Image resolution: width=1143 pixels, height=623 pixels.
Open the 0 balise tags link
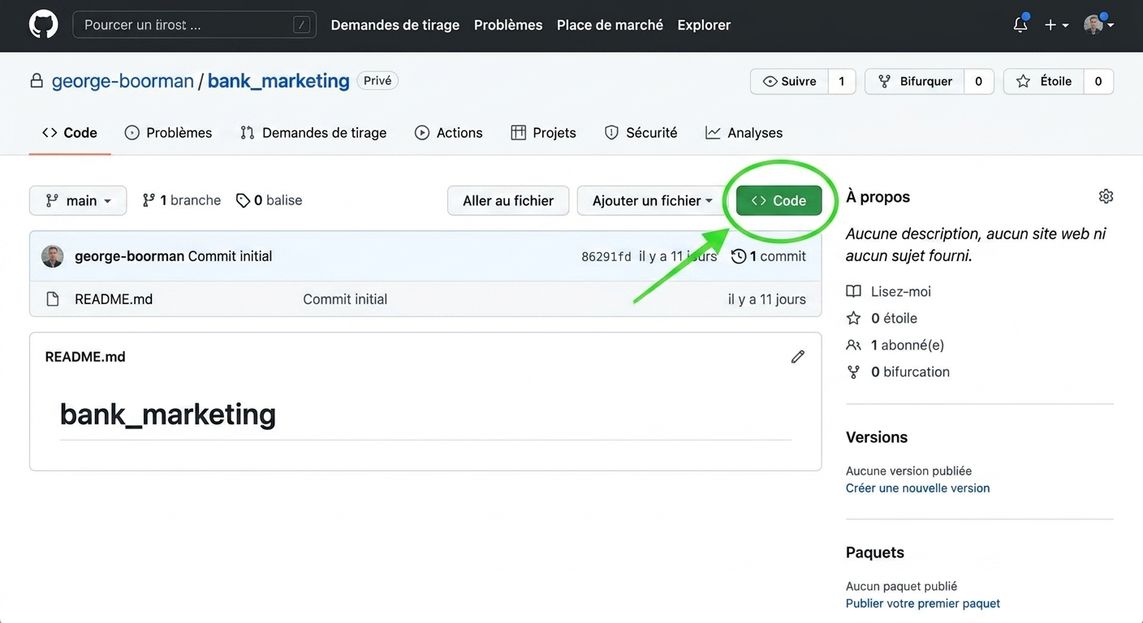point(269,200)
